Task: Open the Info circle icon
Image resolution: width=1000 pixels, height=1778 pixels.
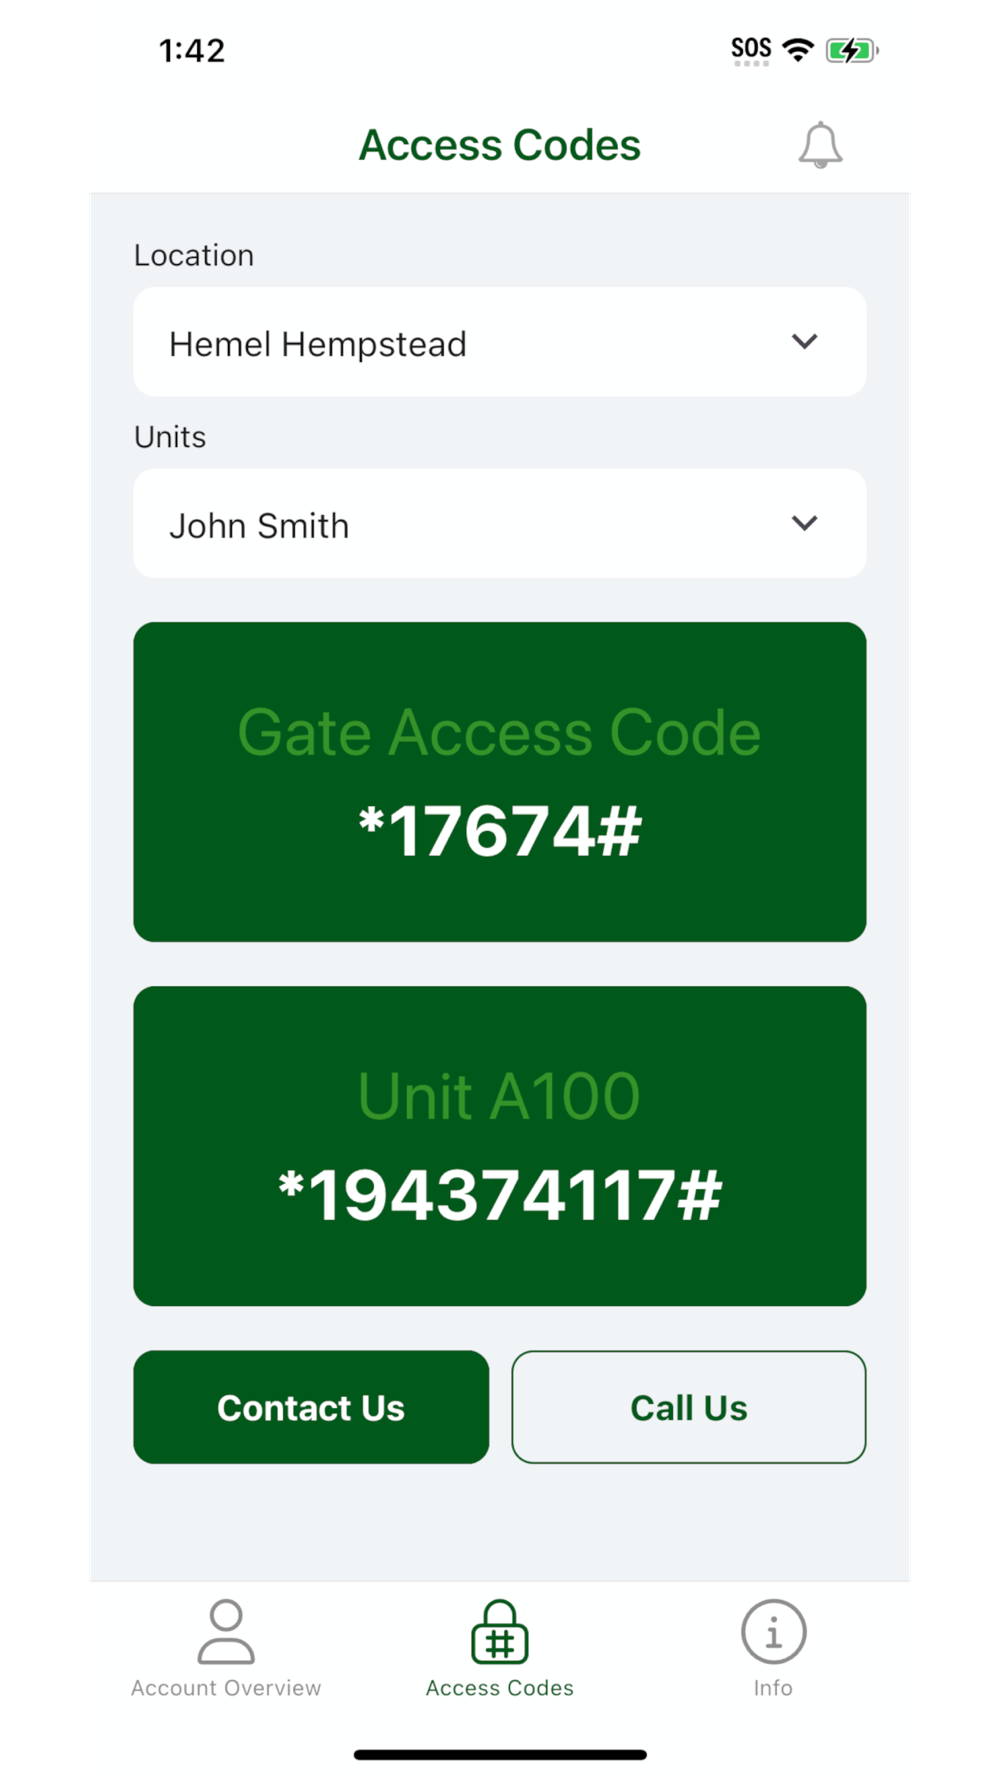Action: 773,1631
